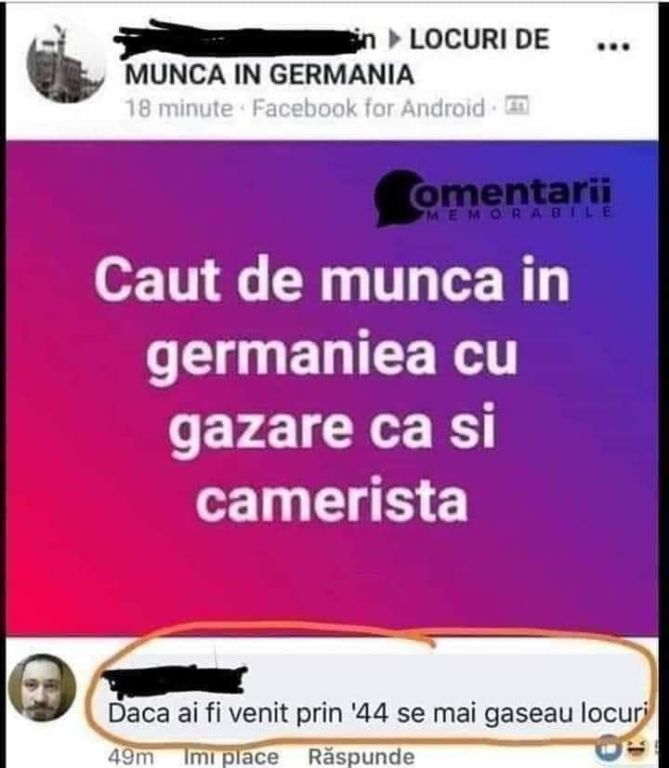Open the three-dot post options menu
The height and width of the screenshot is (768, 669).
[x=612, y=46]
